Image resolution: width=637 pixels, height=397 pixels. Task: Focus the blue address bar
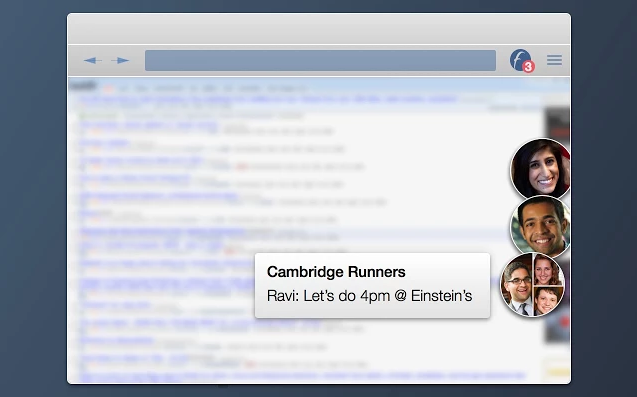coord(320,61)
